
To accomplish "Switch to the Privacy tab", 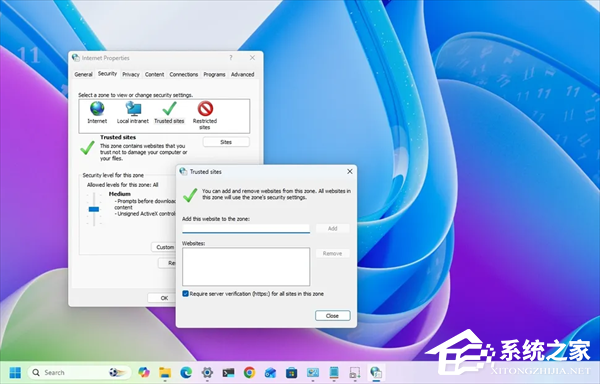I will click(131, 74).
